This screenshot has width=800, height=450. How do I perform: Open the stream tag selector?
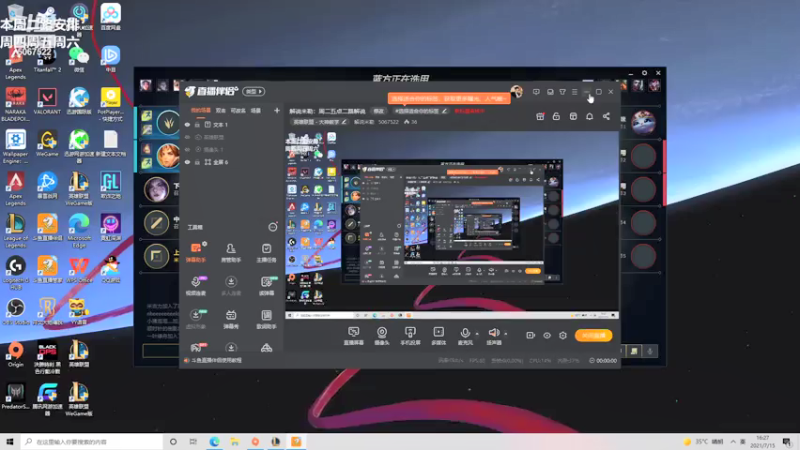click(x=420, y=111)
